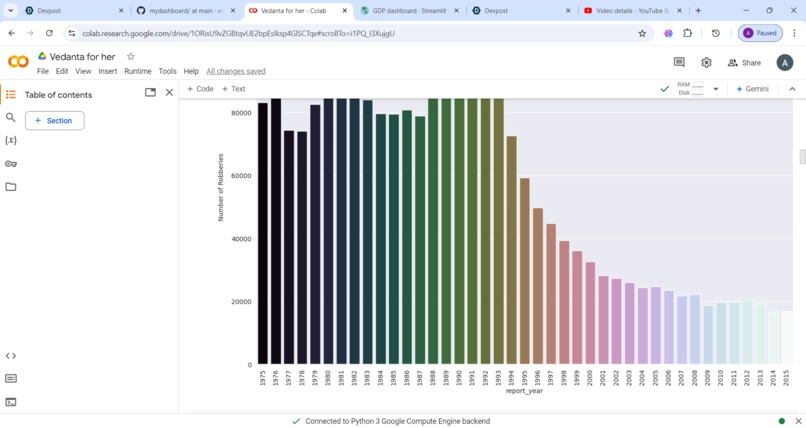Toggle the Table of contents sidebar icon
The height and width of the screenshot is (428, 806).
pyautogui.click(x=10, y=95)
